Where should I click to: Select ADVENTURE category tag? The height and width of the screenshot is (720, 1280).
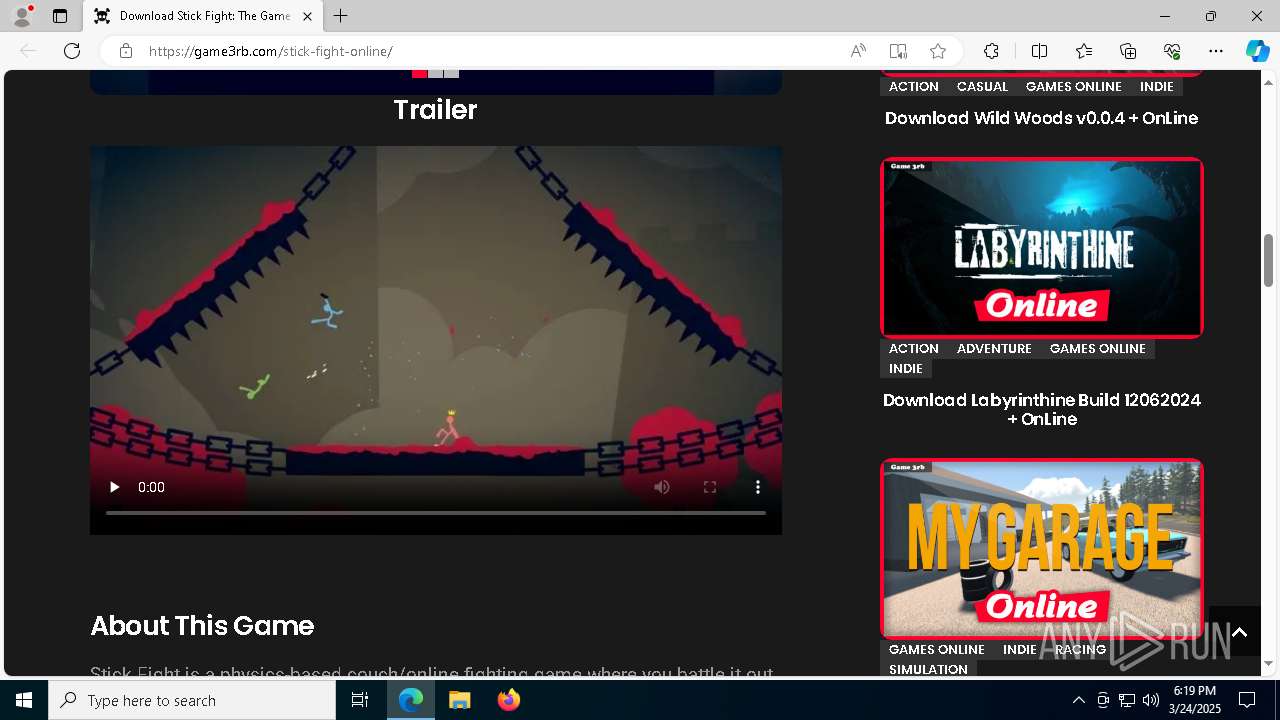(994, 349)
